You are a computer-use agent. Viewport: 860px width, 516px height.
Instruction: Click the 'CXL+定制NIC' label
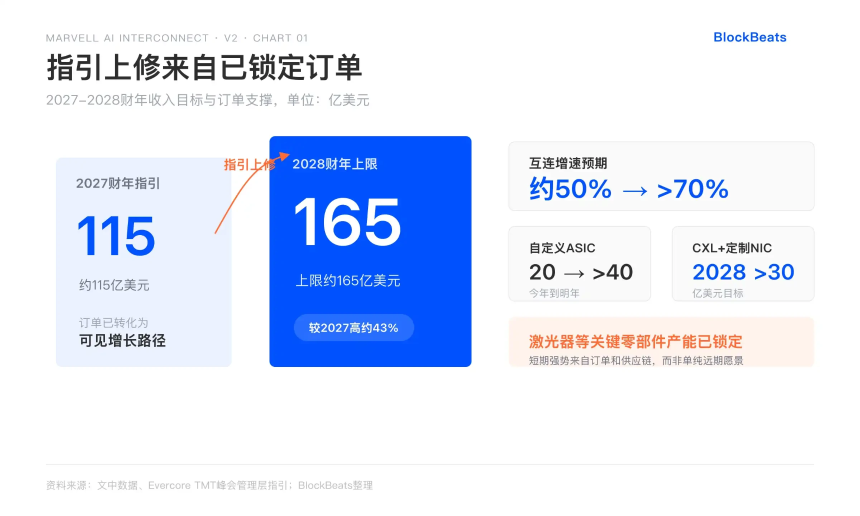click(x=732, y=248)
